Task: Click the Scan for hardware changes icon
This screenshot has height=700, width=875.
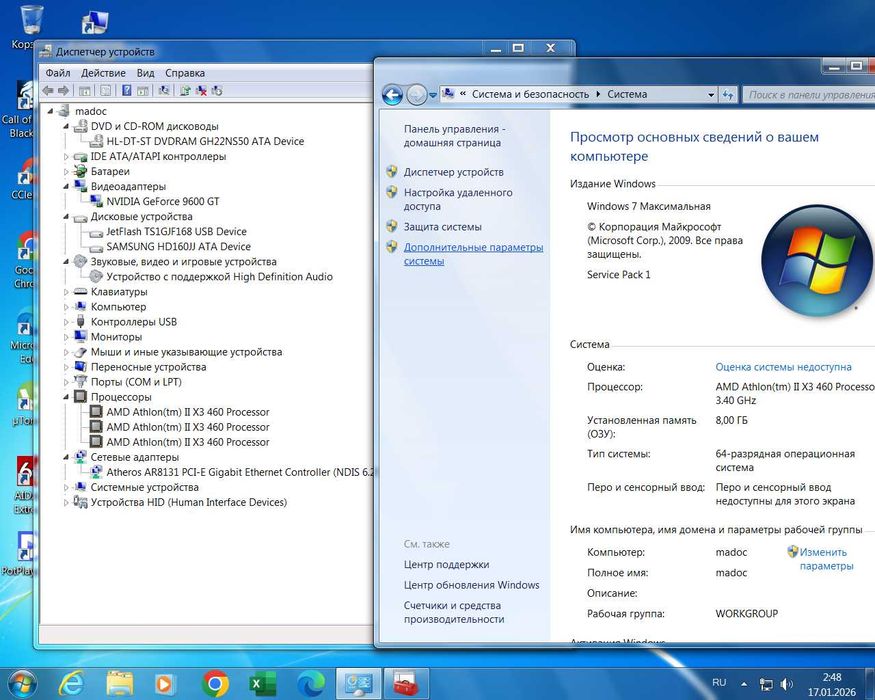Action: click(x=164, y=90)
